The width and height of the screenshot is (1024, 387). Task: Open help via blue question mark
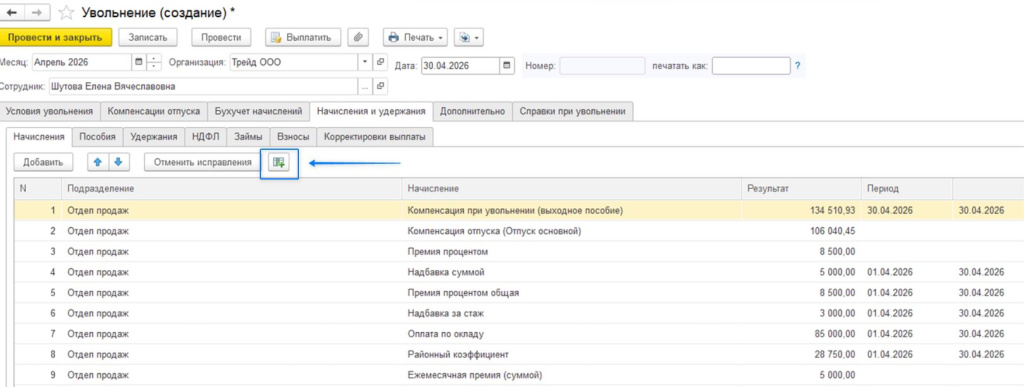(x=798, y=66)
